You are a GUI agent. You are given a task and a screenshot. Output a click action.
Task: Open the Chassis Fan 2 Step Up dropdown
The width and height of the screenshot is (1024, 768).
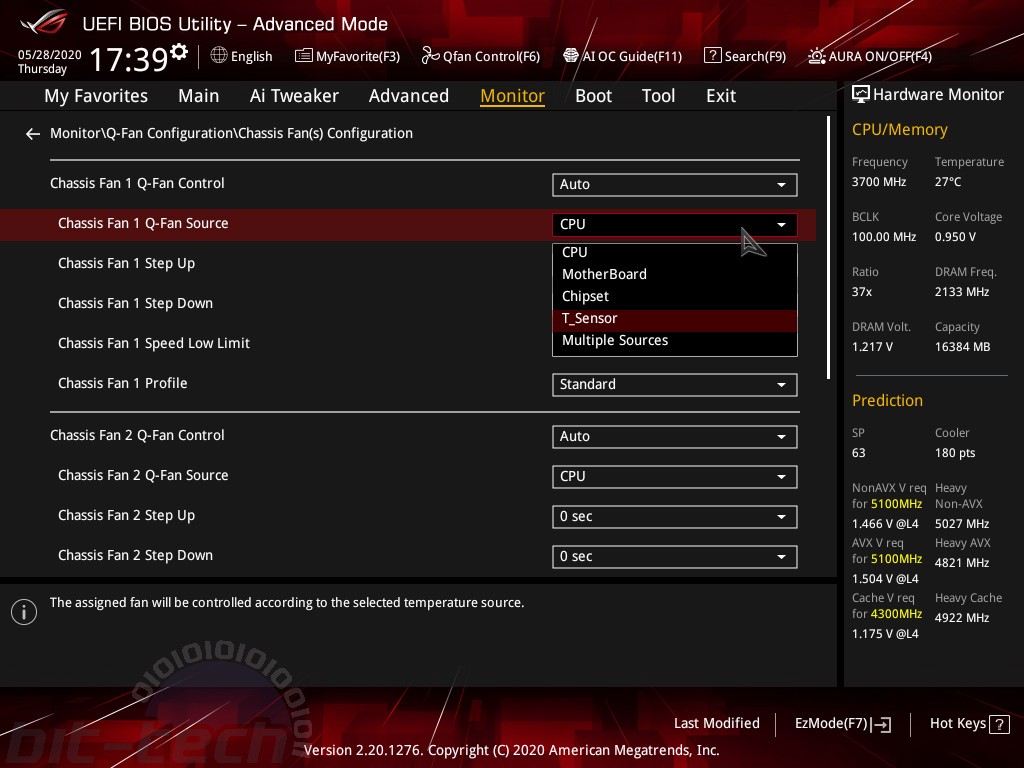click(675, 517)
